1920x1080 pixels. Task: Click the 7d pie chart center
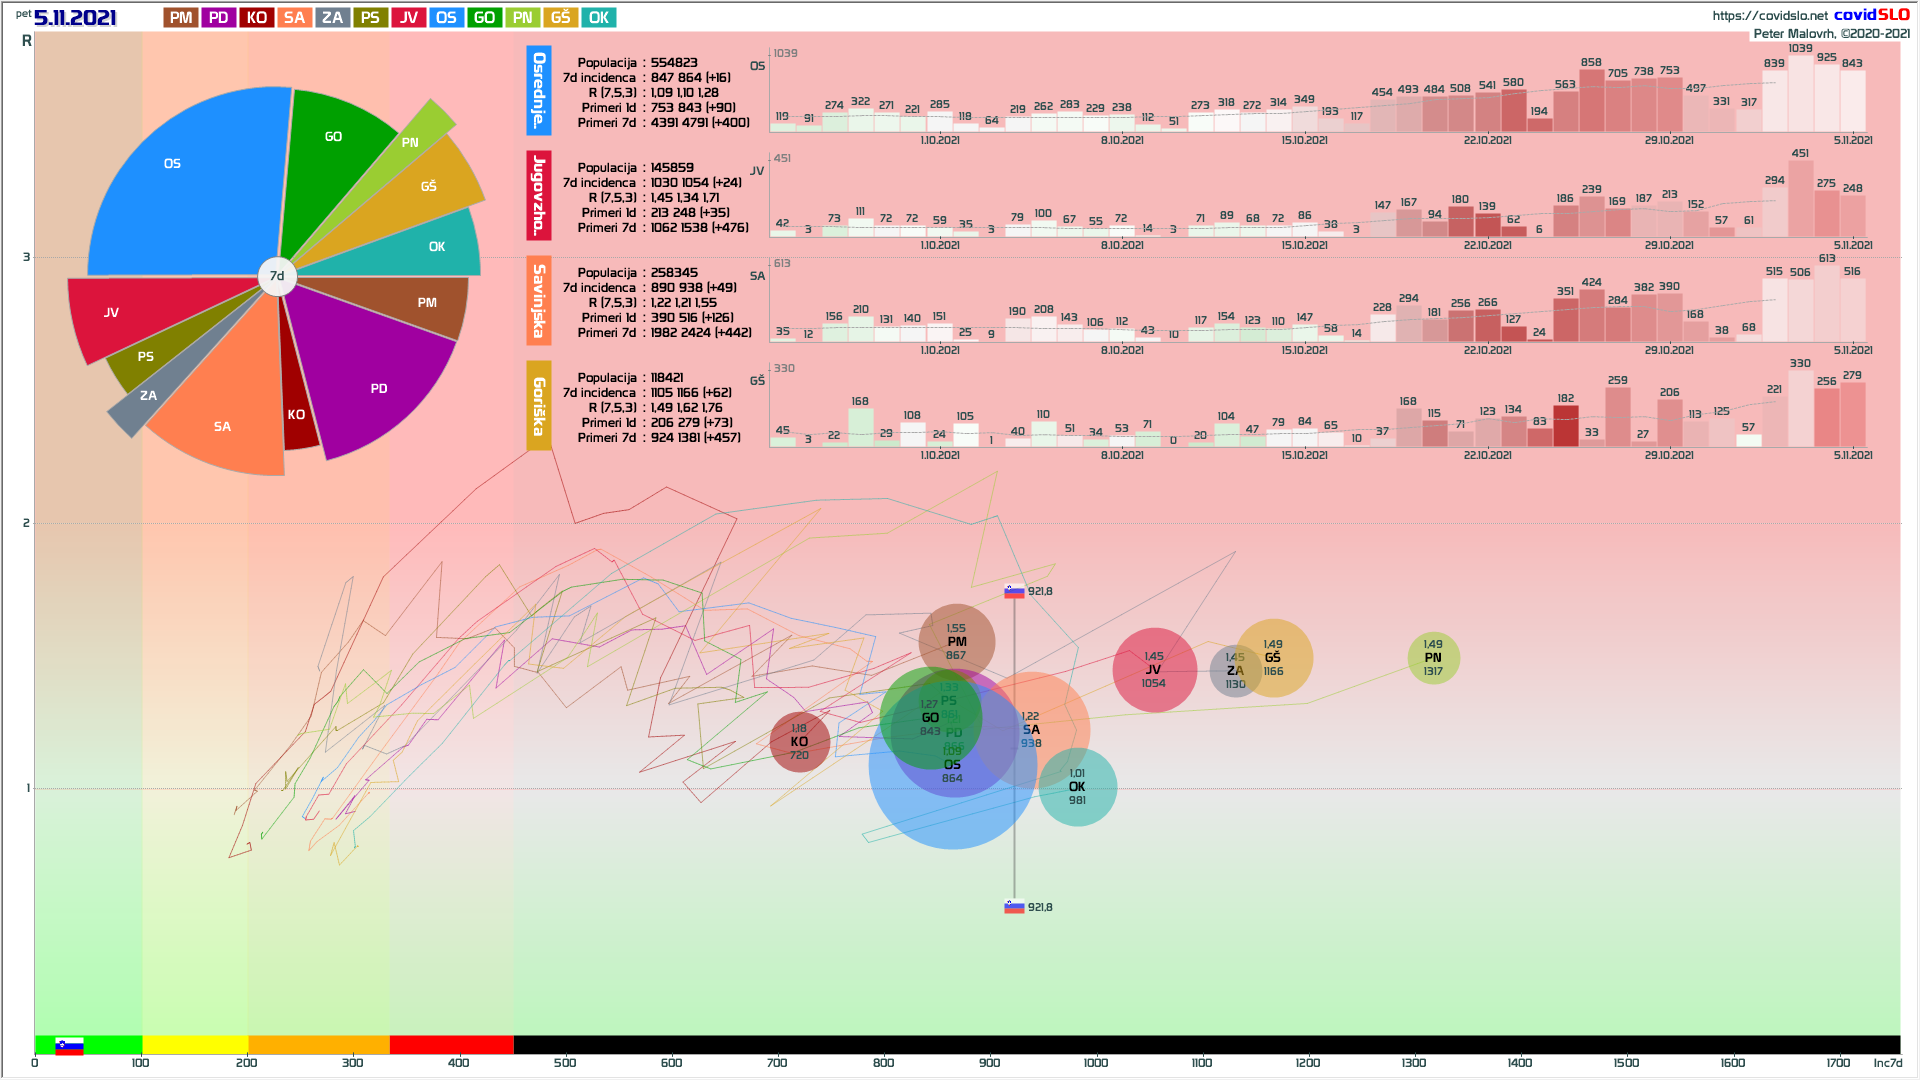point(277,276)
